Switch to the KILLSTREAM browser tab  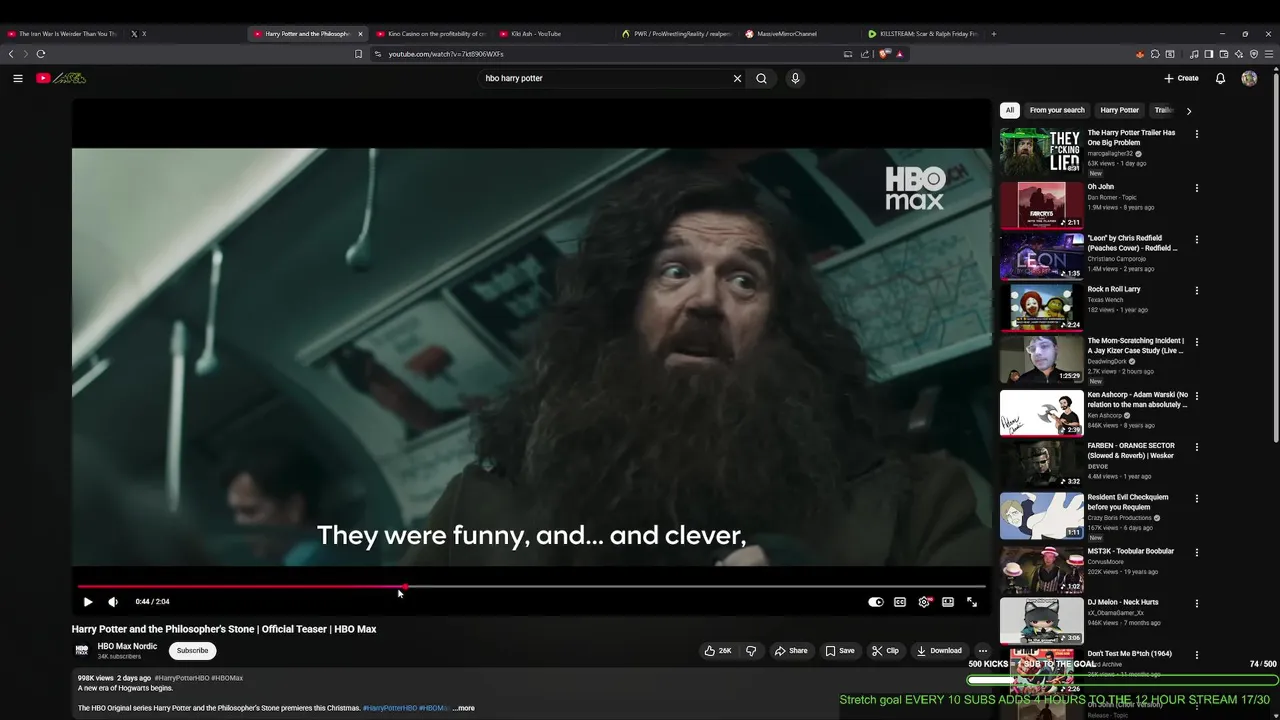coord(923,34)
